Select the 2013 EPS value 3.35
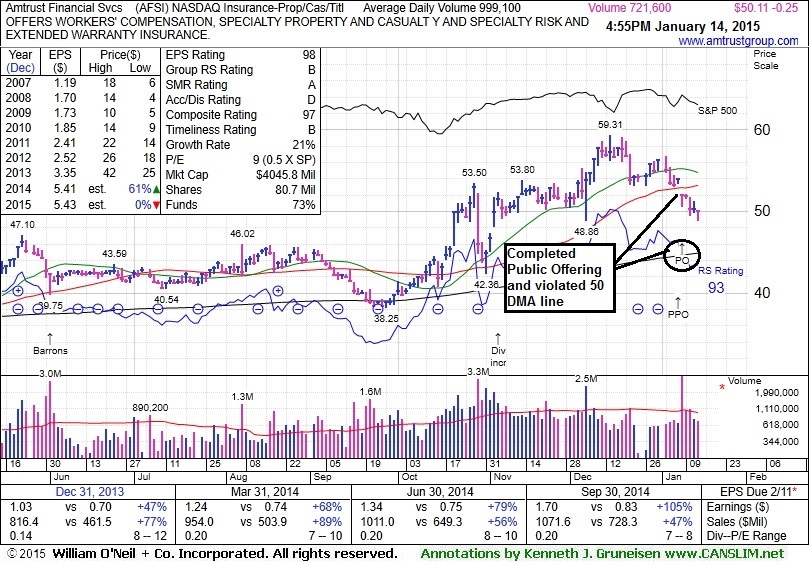 tap(65, 172)
